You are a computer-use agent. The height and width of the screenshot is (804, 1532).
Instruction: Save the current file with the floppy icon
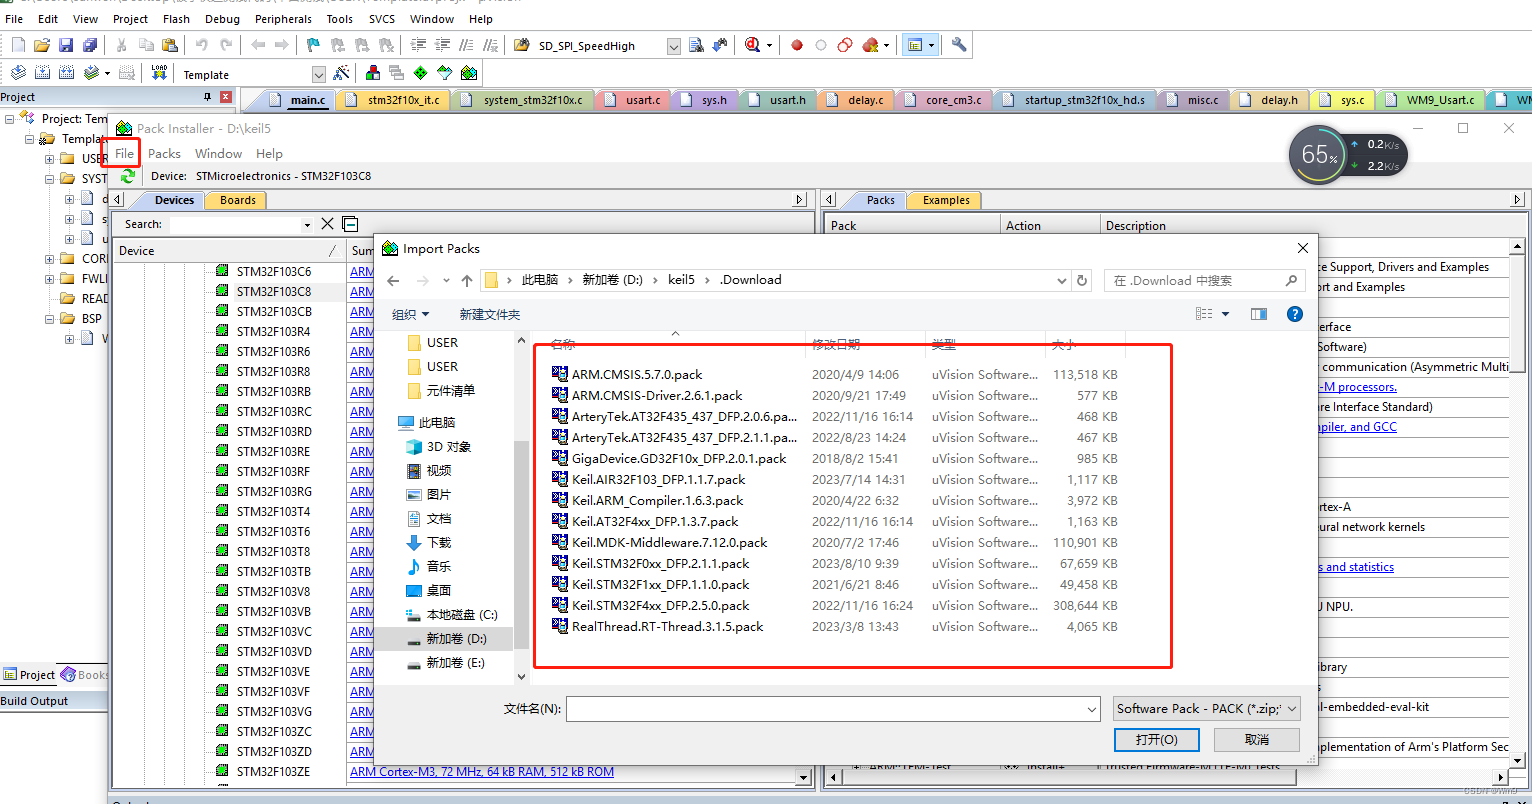point(66,45)
